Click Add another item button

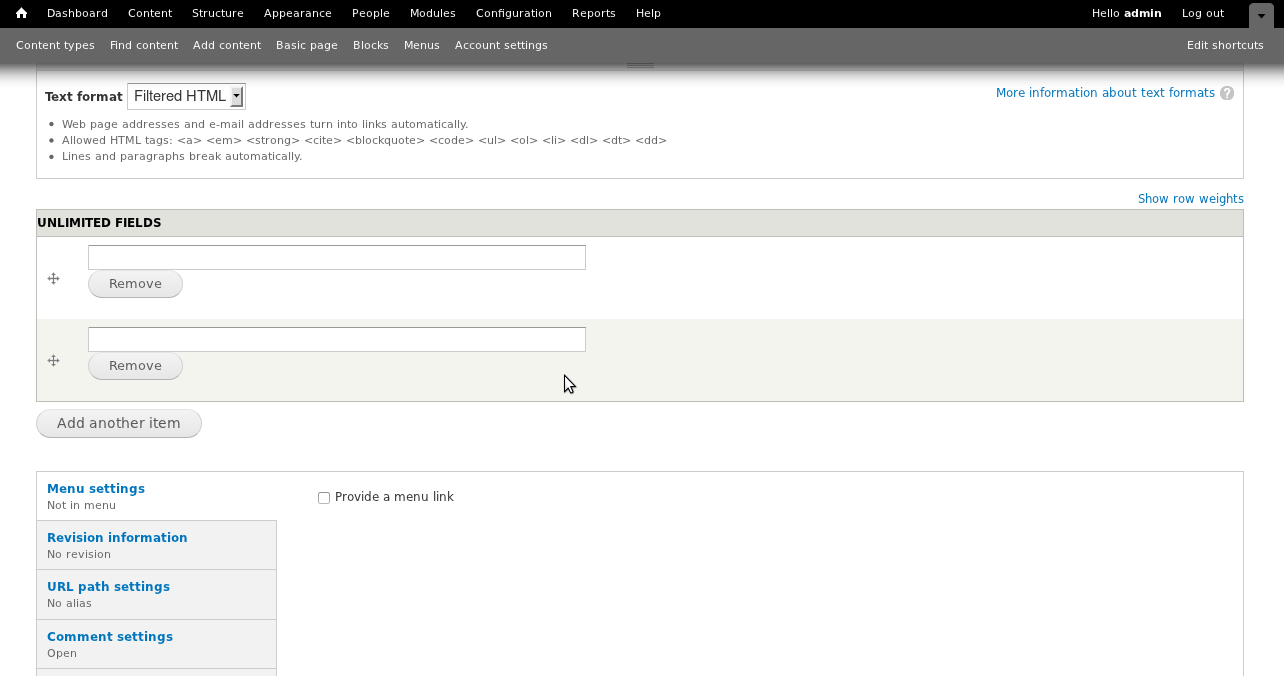point(119,423)
